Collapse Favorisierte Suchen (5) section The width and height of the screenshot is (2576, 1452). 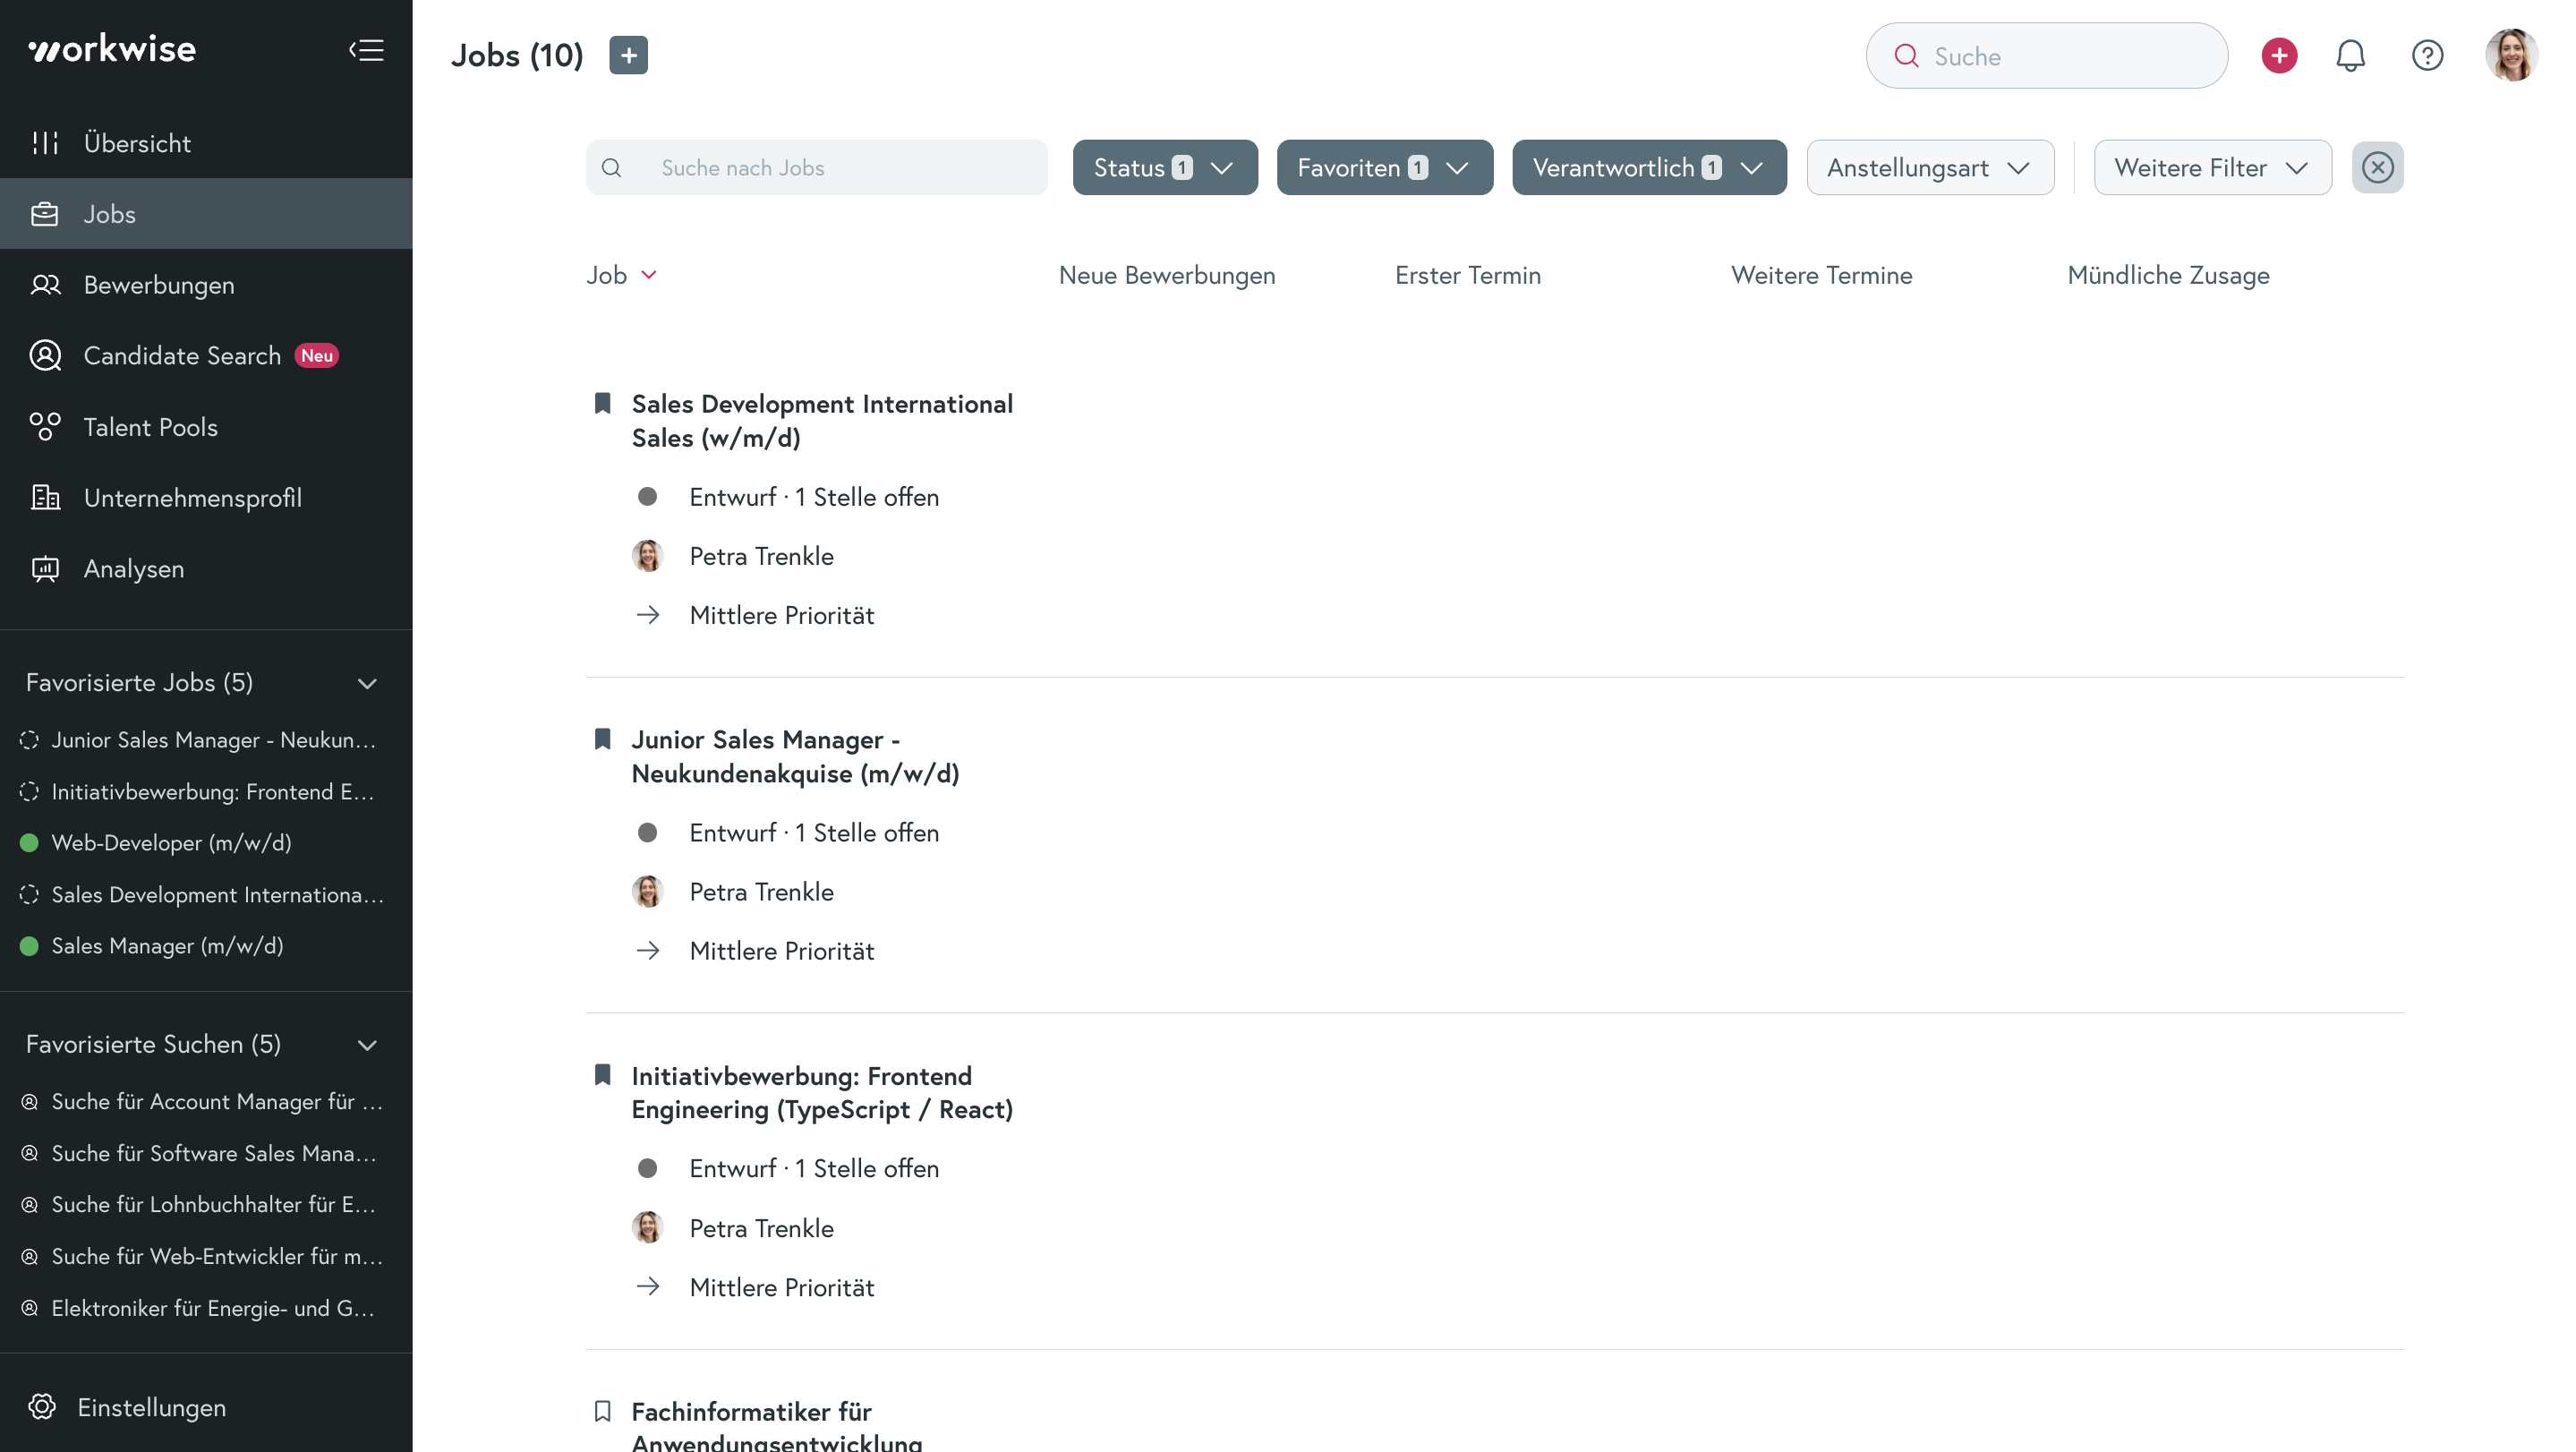(367, 1045)
